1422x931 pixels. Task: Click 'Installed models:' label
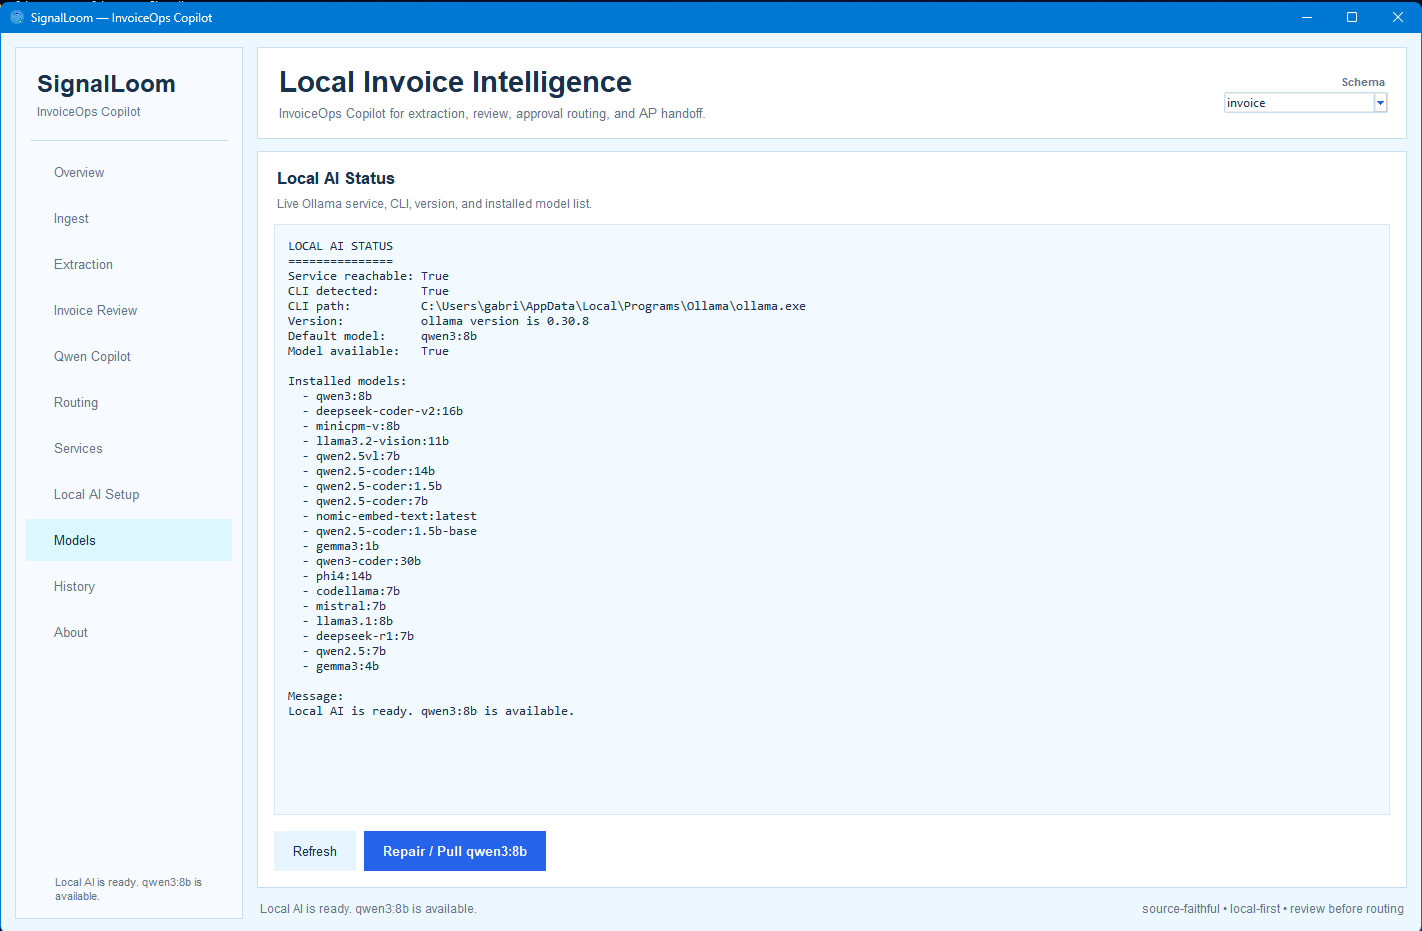pos(347,381)
